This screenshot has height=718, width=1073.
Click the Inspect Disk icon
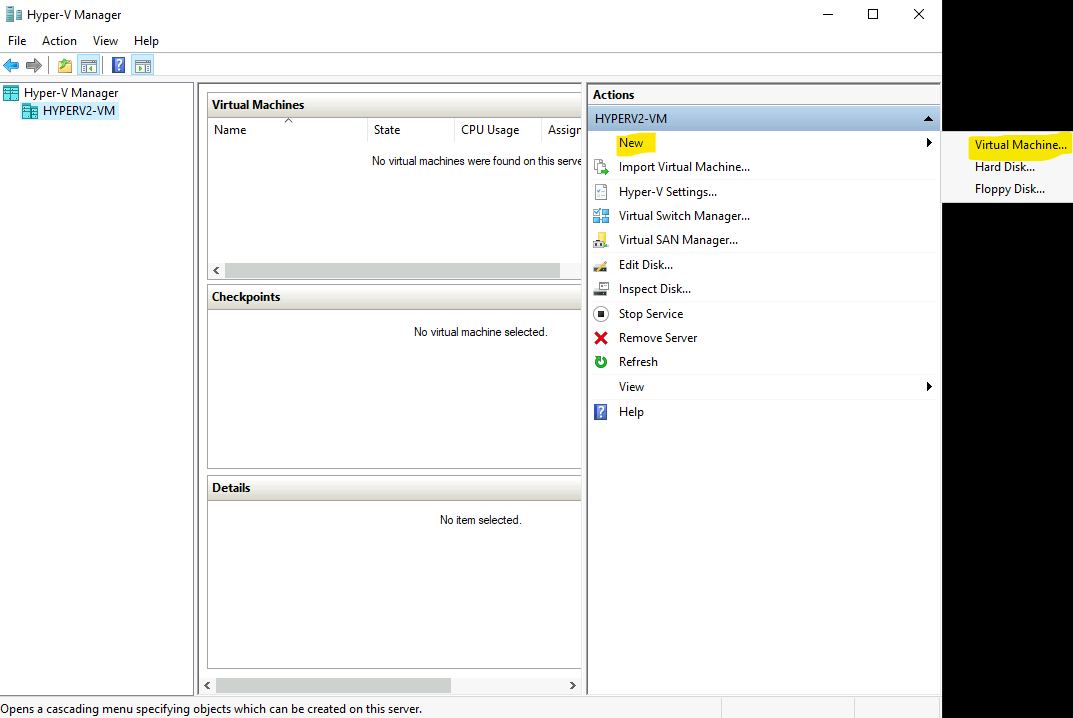coord(601,289)
